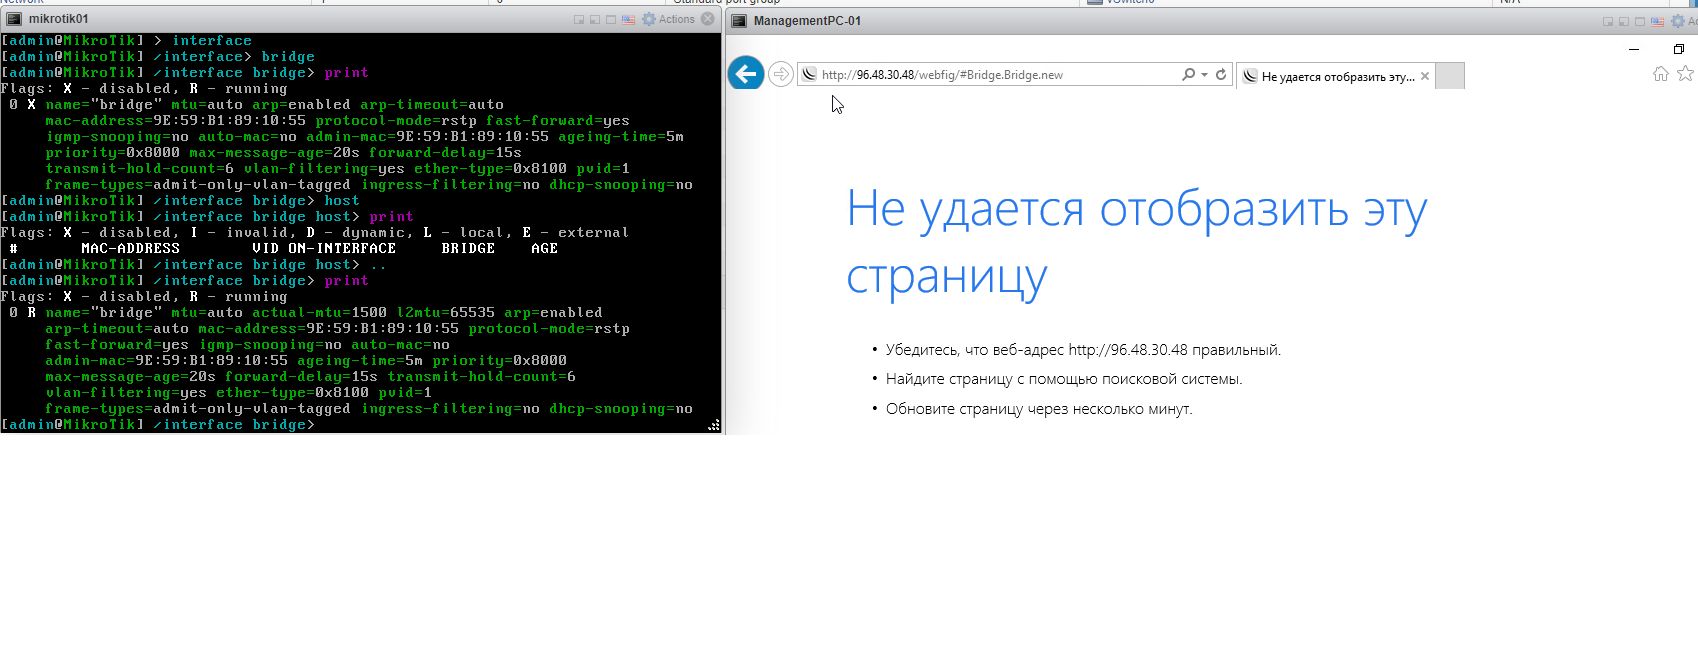Click the third layout icon in ManagementPC-01 header
This screenshot has height=648, width=1698.
tap(1640, 22)
